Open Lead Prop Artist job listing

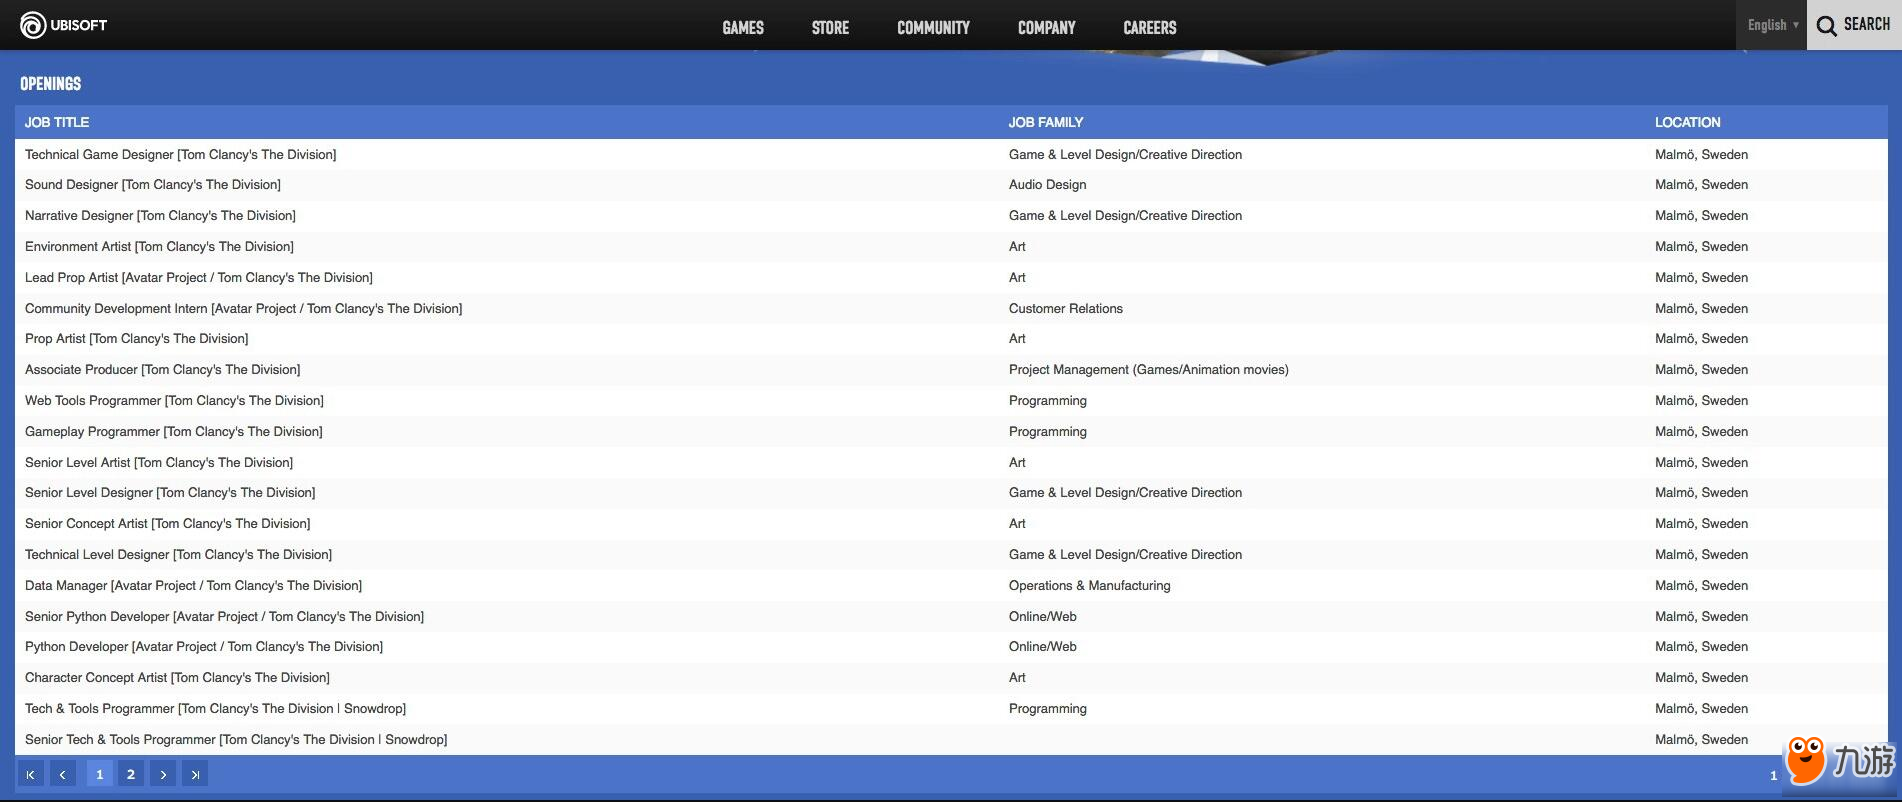199,277
